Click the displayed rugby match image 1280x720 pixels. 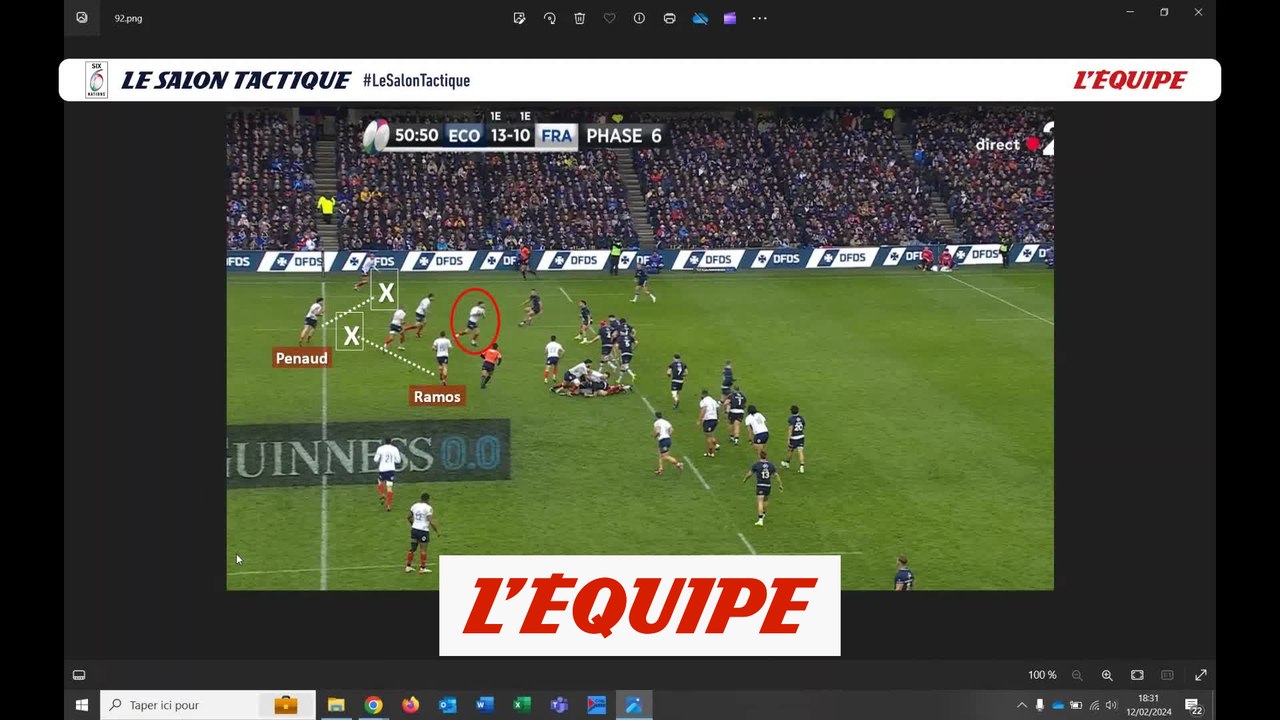pos(640,349)
